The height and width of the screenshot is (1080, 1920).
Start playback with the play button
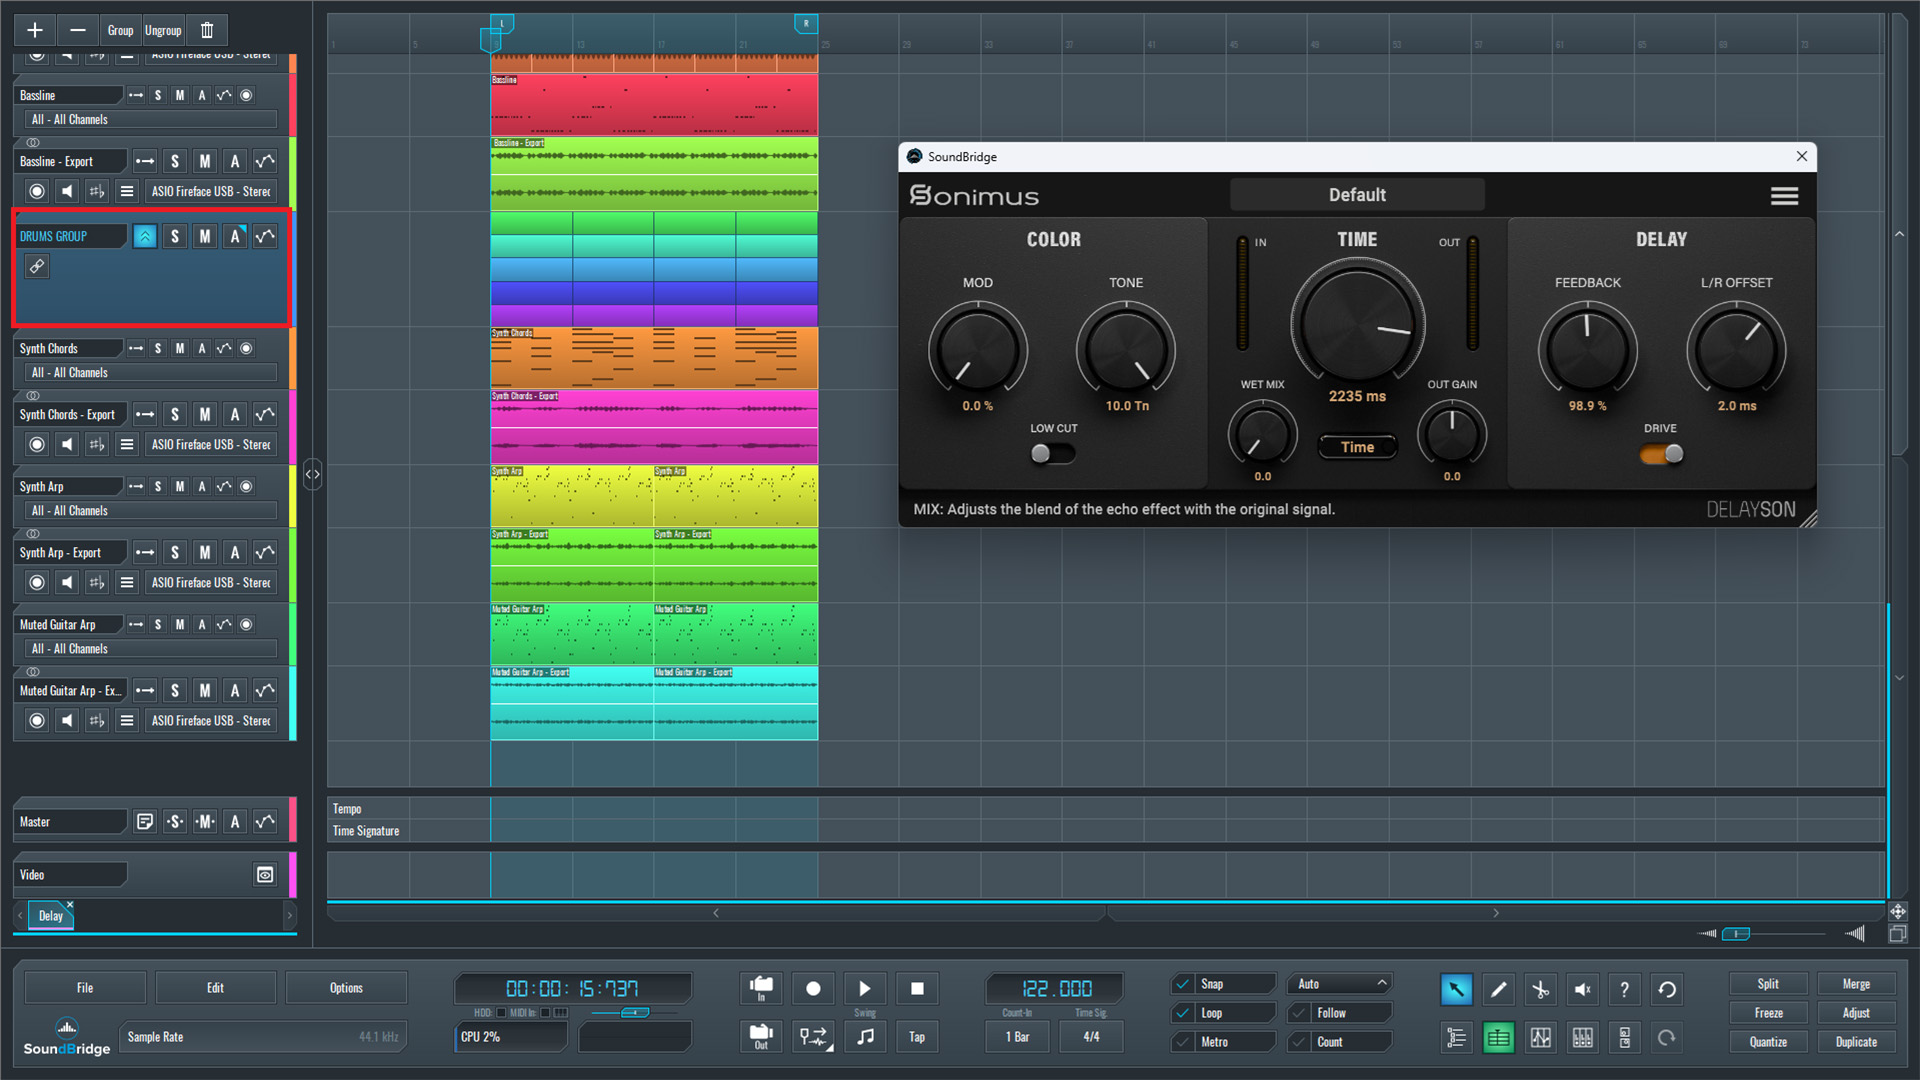point(865,988)
